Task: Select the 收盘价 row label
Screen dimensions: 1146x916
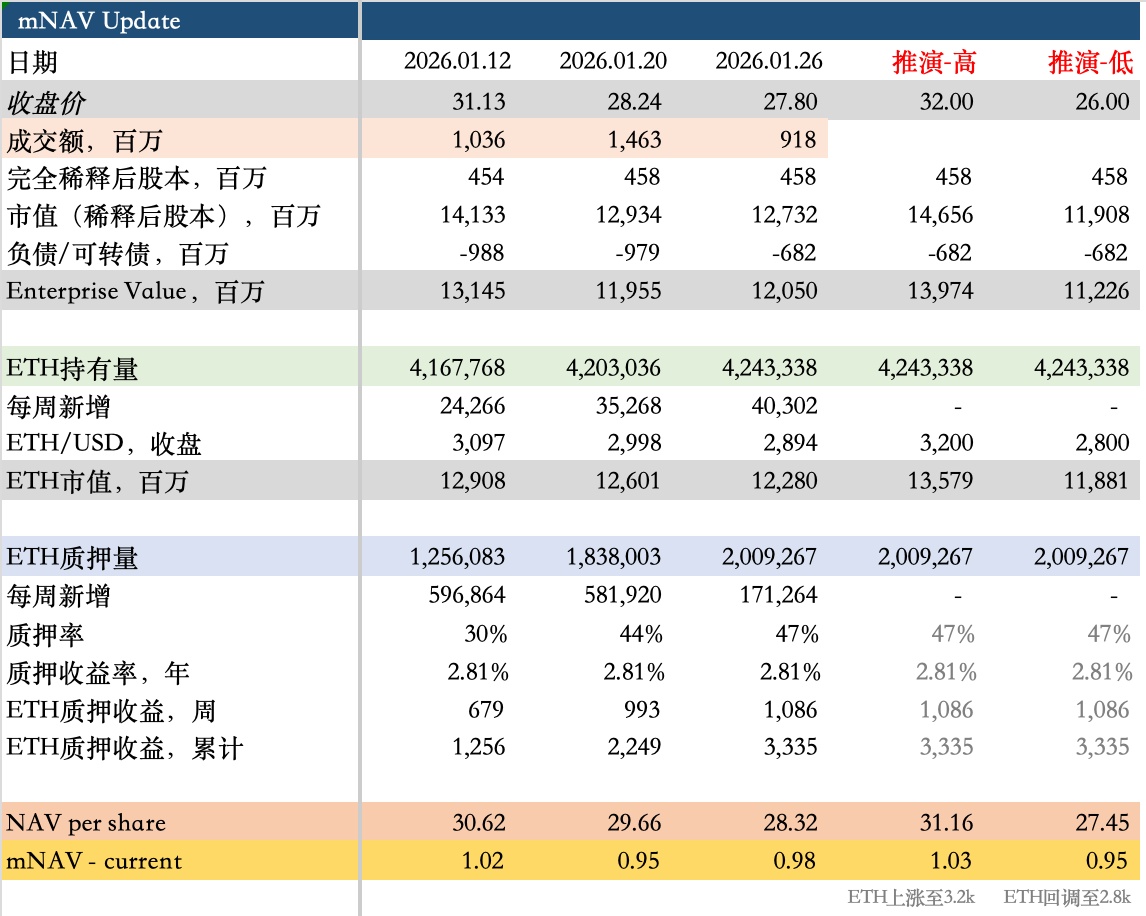Action: coord(47,102)
